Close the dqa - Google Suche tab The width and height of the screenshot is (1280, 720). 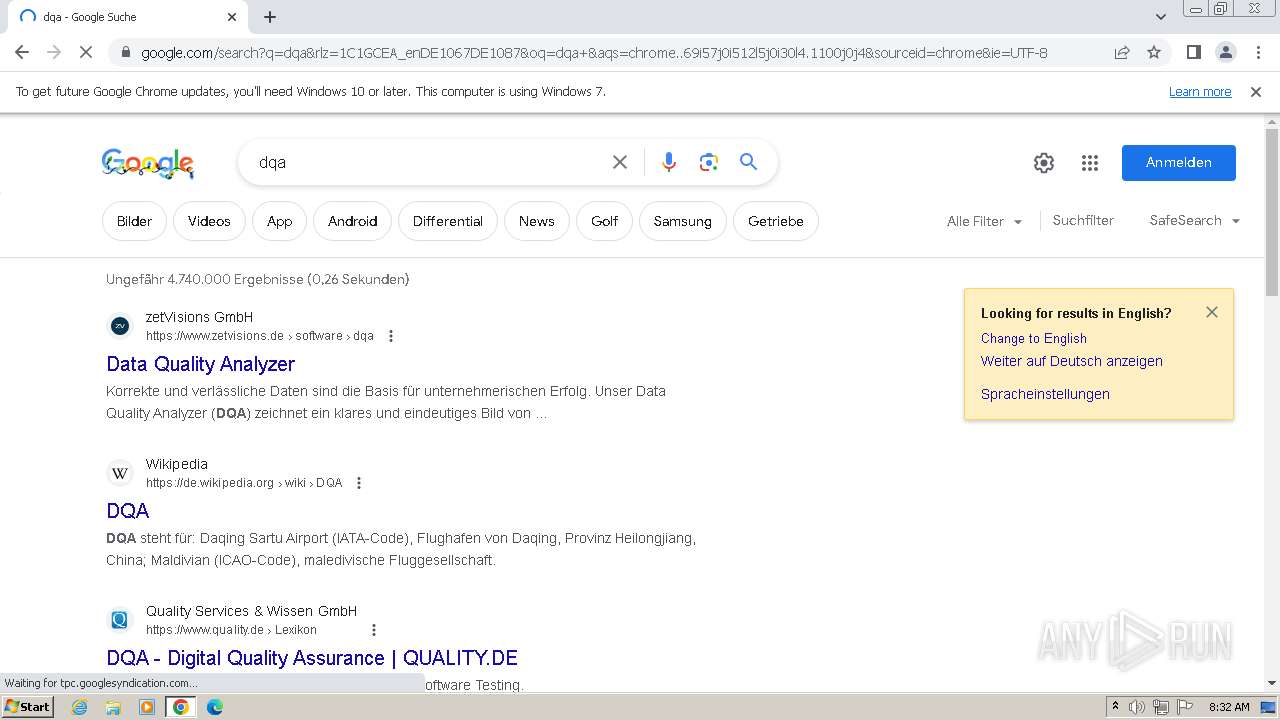(x=232, y=17)
